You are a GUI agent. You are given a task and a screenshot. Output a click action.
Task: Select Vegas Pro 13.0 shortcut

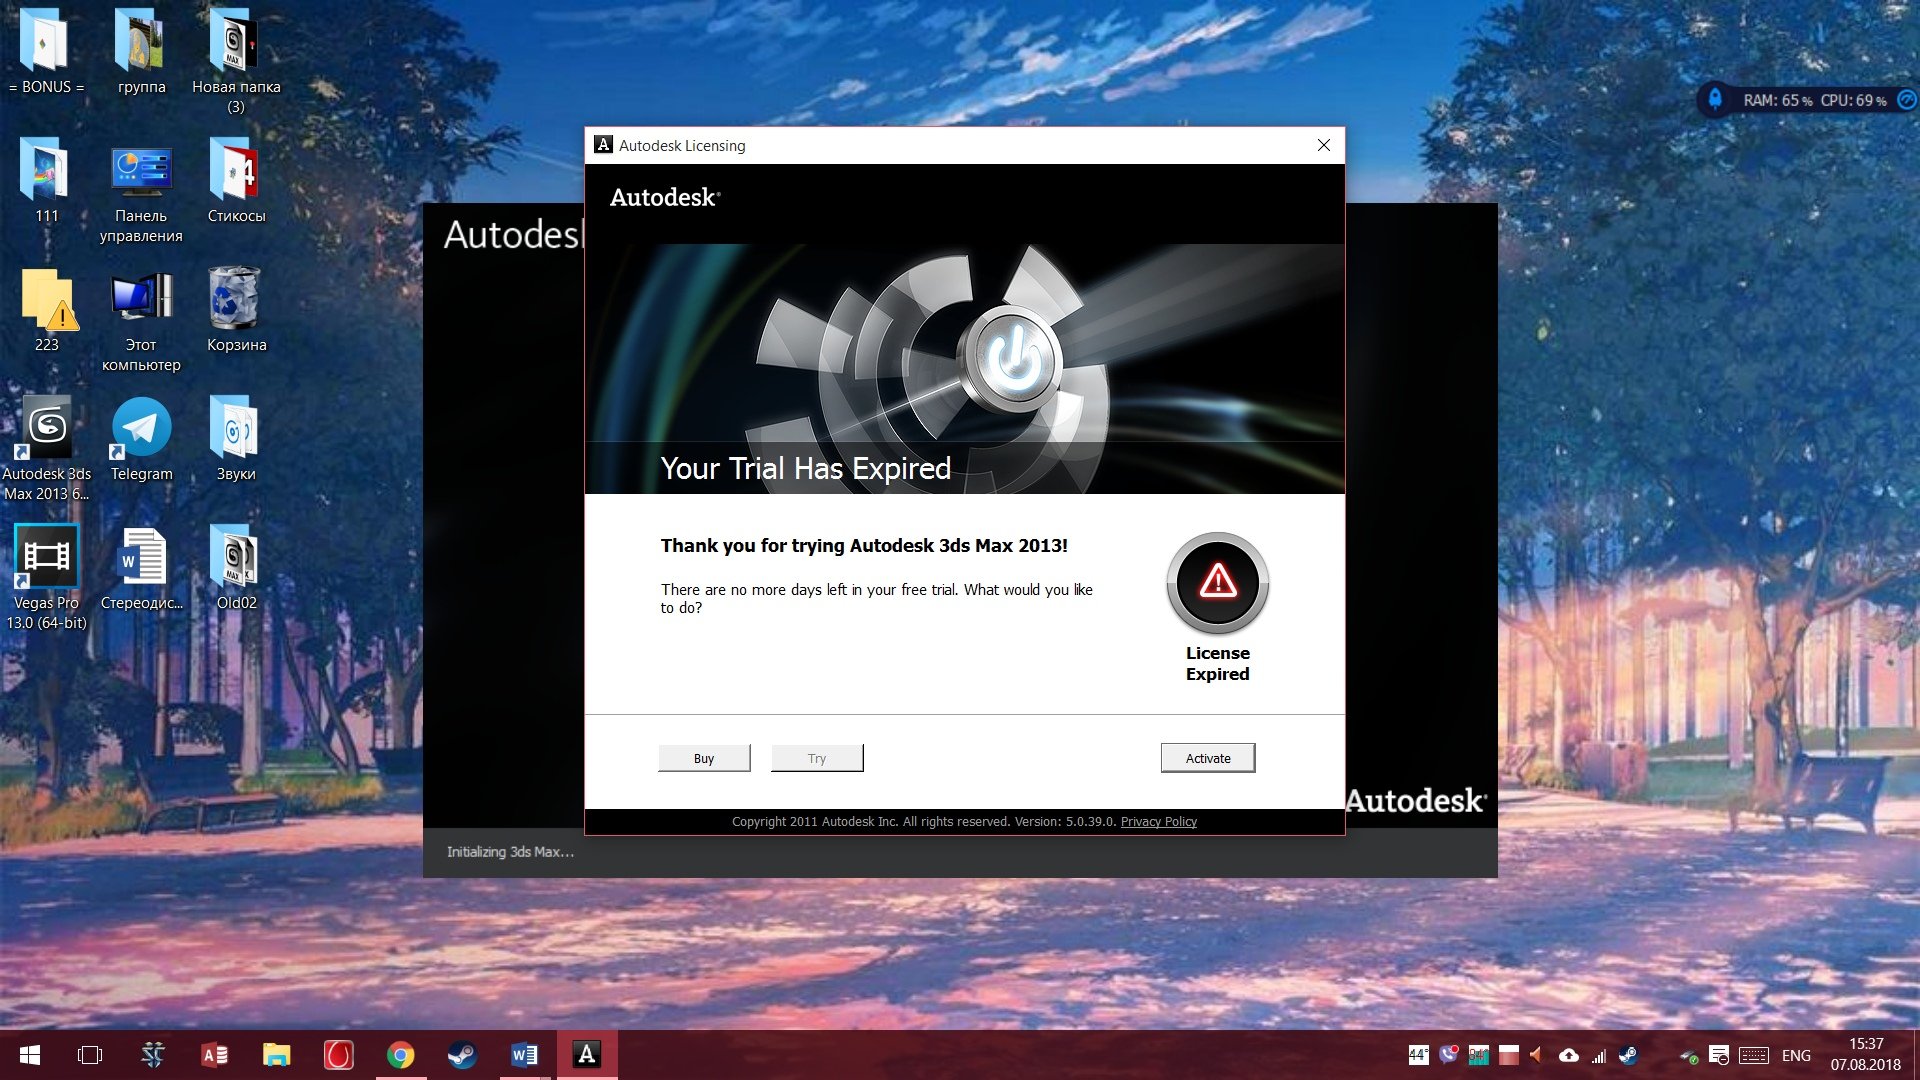click(46, 578)
